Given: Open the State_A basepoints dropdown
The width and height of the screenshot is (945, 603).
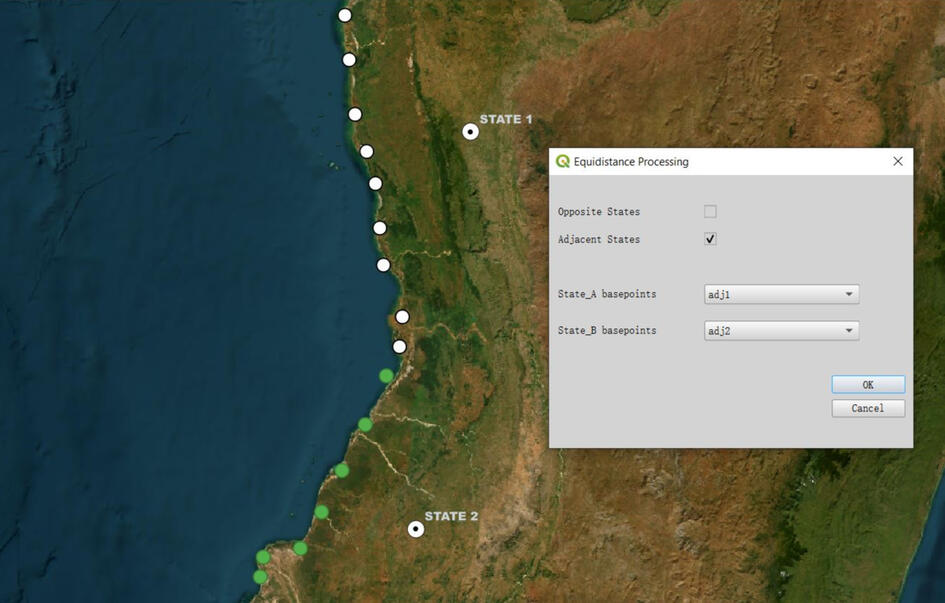Looking at the screenshot, I should (x=781, y=295).
